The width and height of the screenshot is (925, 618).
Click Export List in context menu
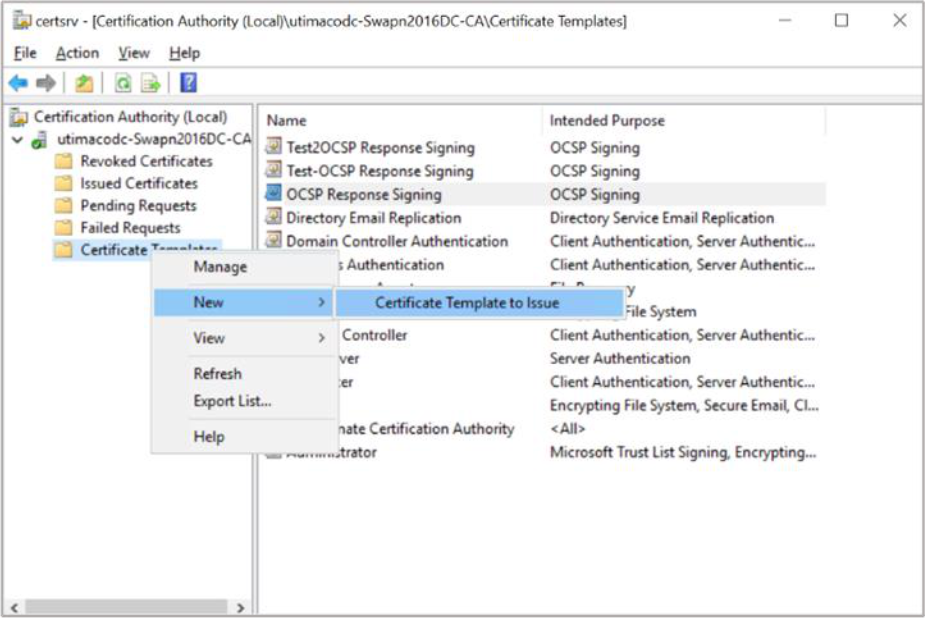pos(232,401)
